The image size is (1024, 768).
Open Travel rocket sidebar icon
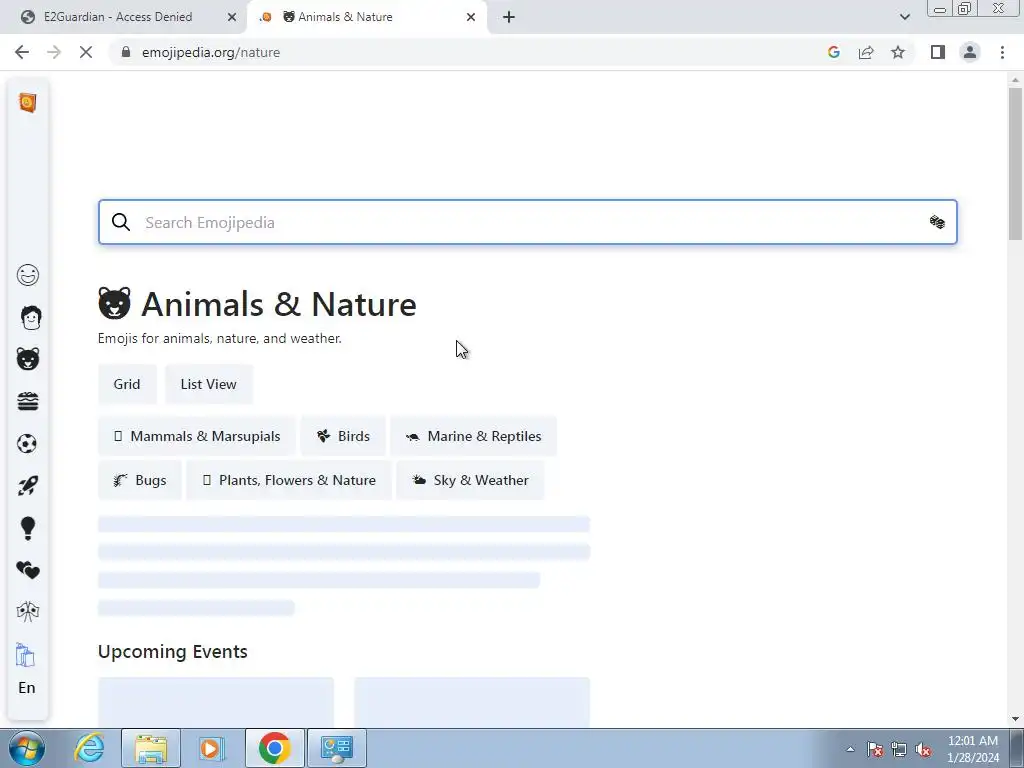pyautogui.click(x=27, y=486)
